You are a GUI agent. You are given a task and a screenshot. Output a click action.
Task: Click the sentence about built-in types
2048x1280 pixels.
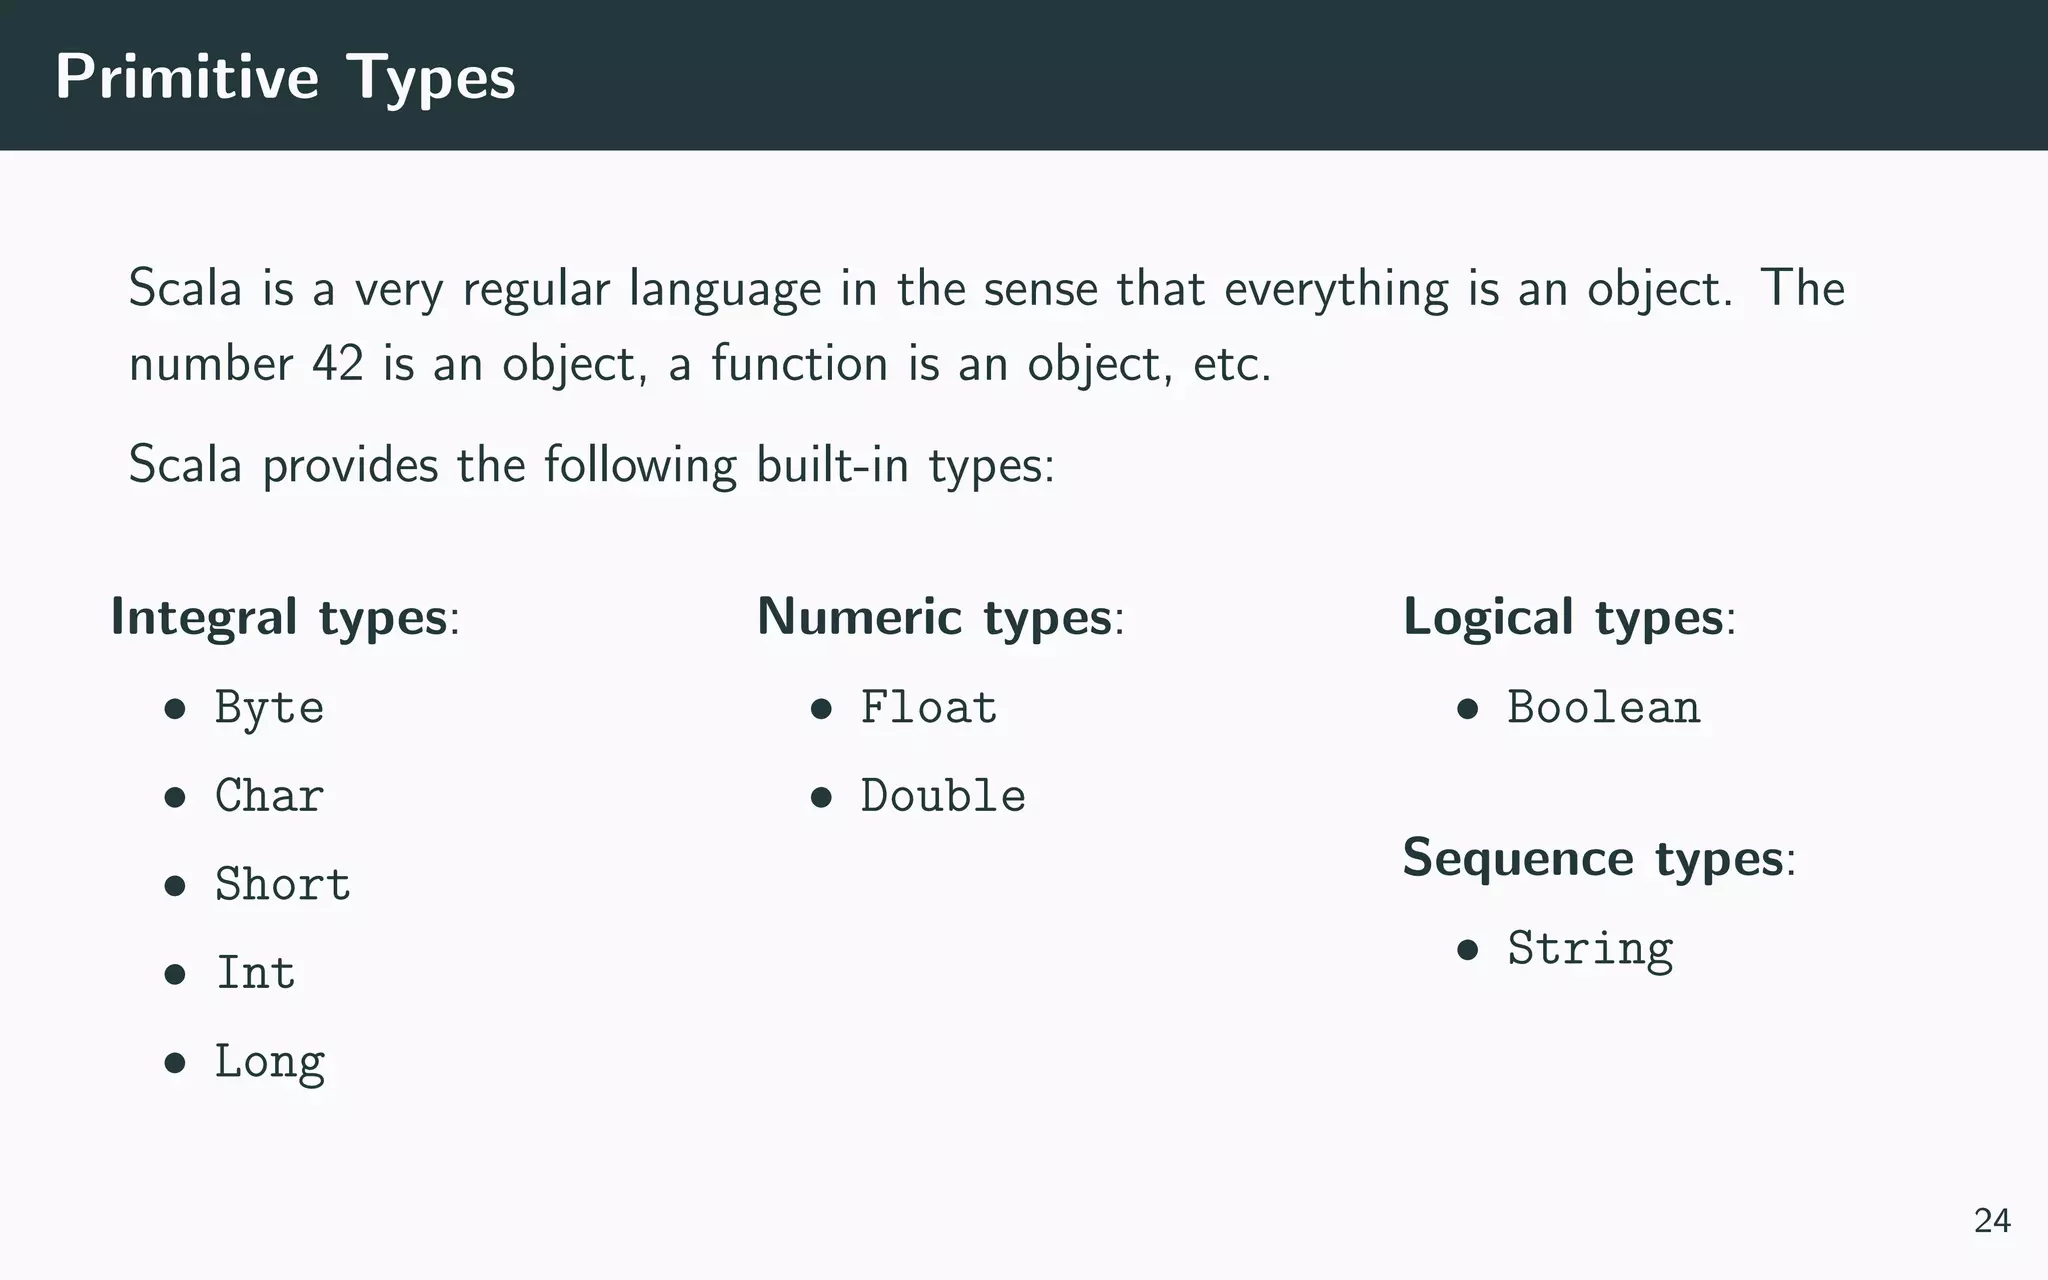[x=591, y=465]
